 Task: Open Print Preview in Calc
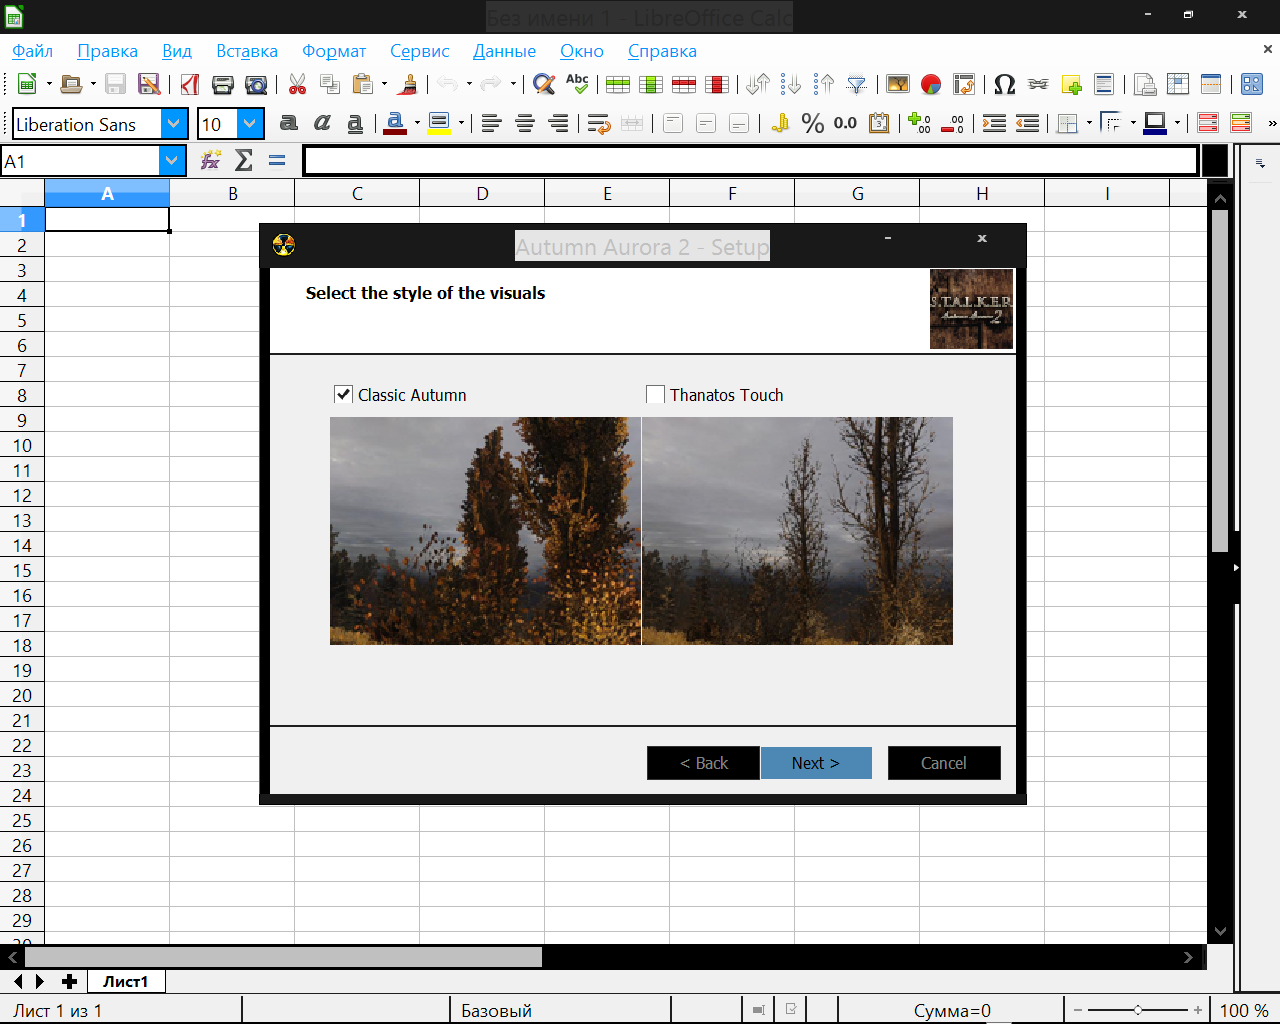point(257,84)
